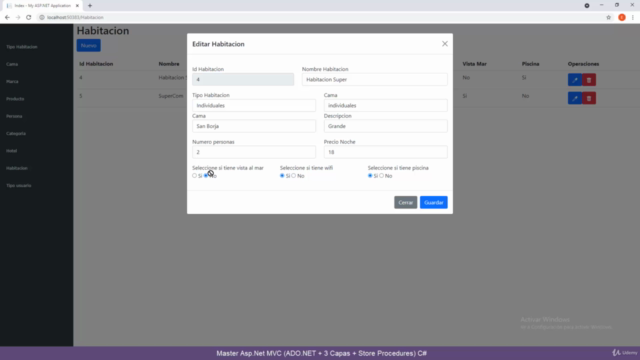Viewport: 640px width, 360px height.
Task: Open Producto in the sidebar
Action: click(15, 99)
